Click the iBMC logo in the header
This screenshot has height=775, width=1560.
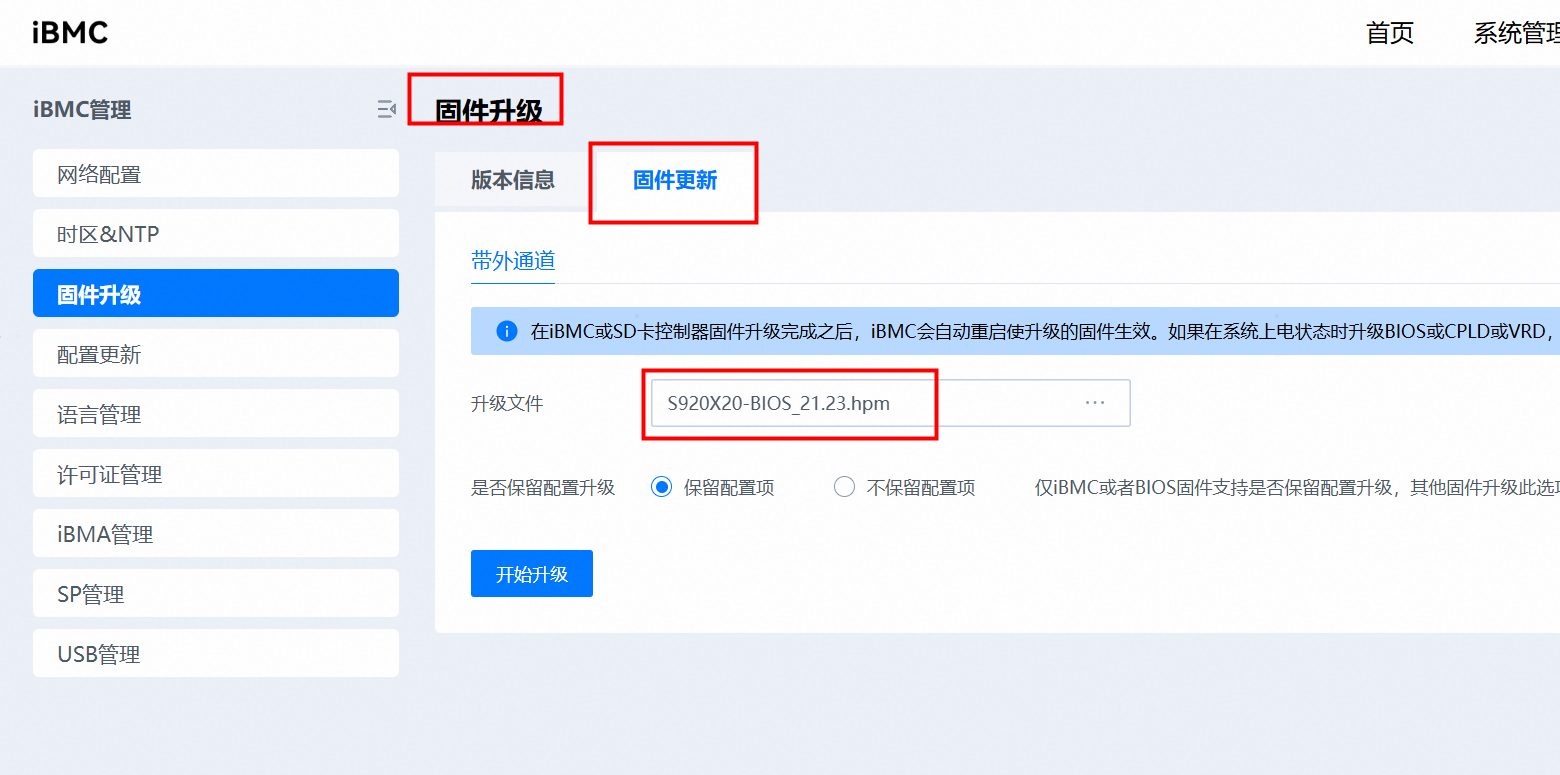click(x=70, y=33)
